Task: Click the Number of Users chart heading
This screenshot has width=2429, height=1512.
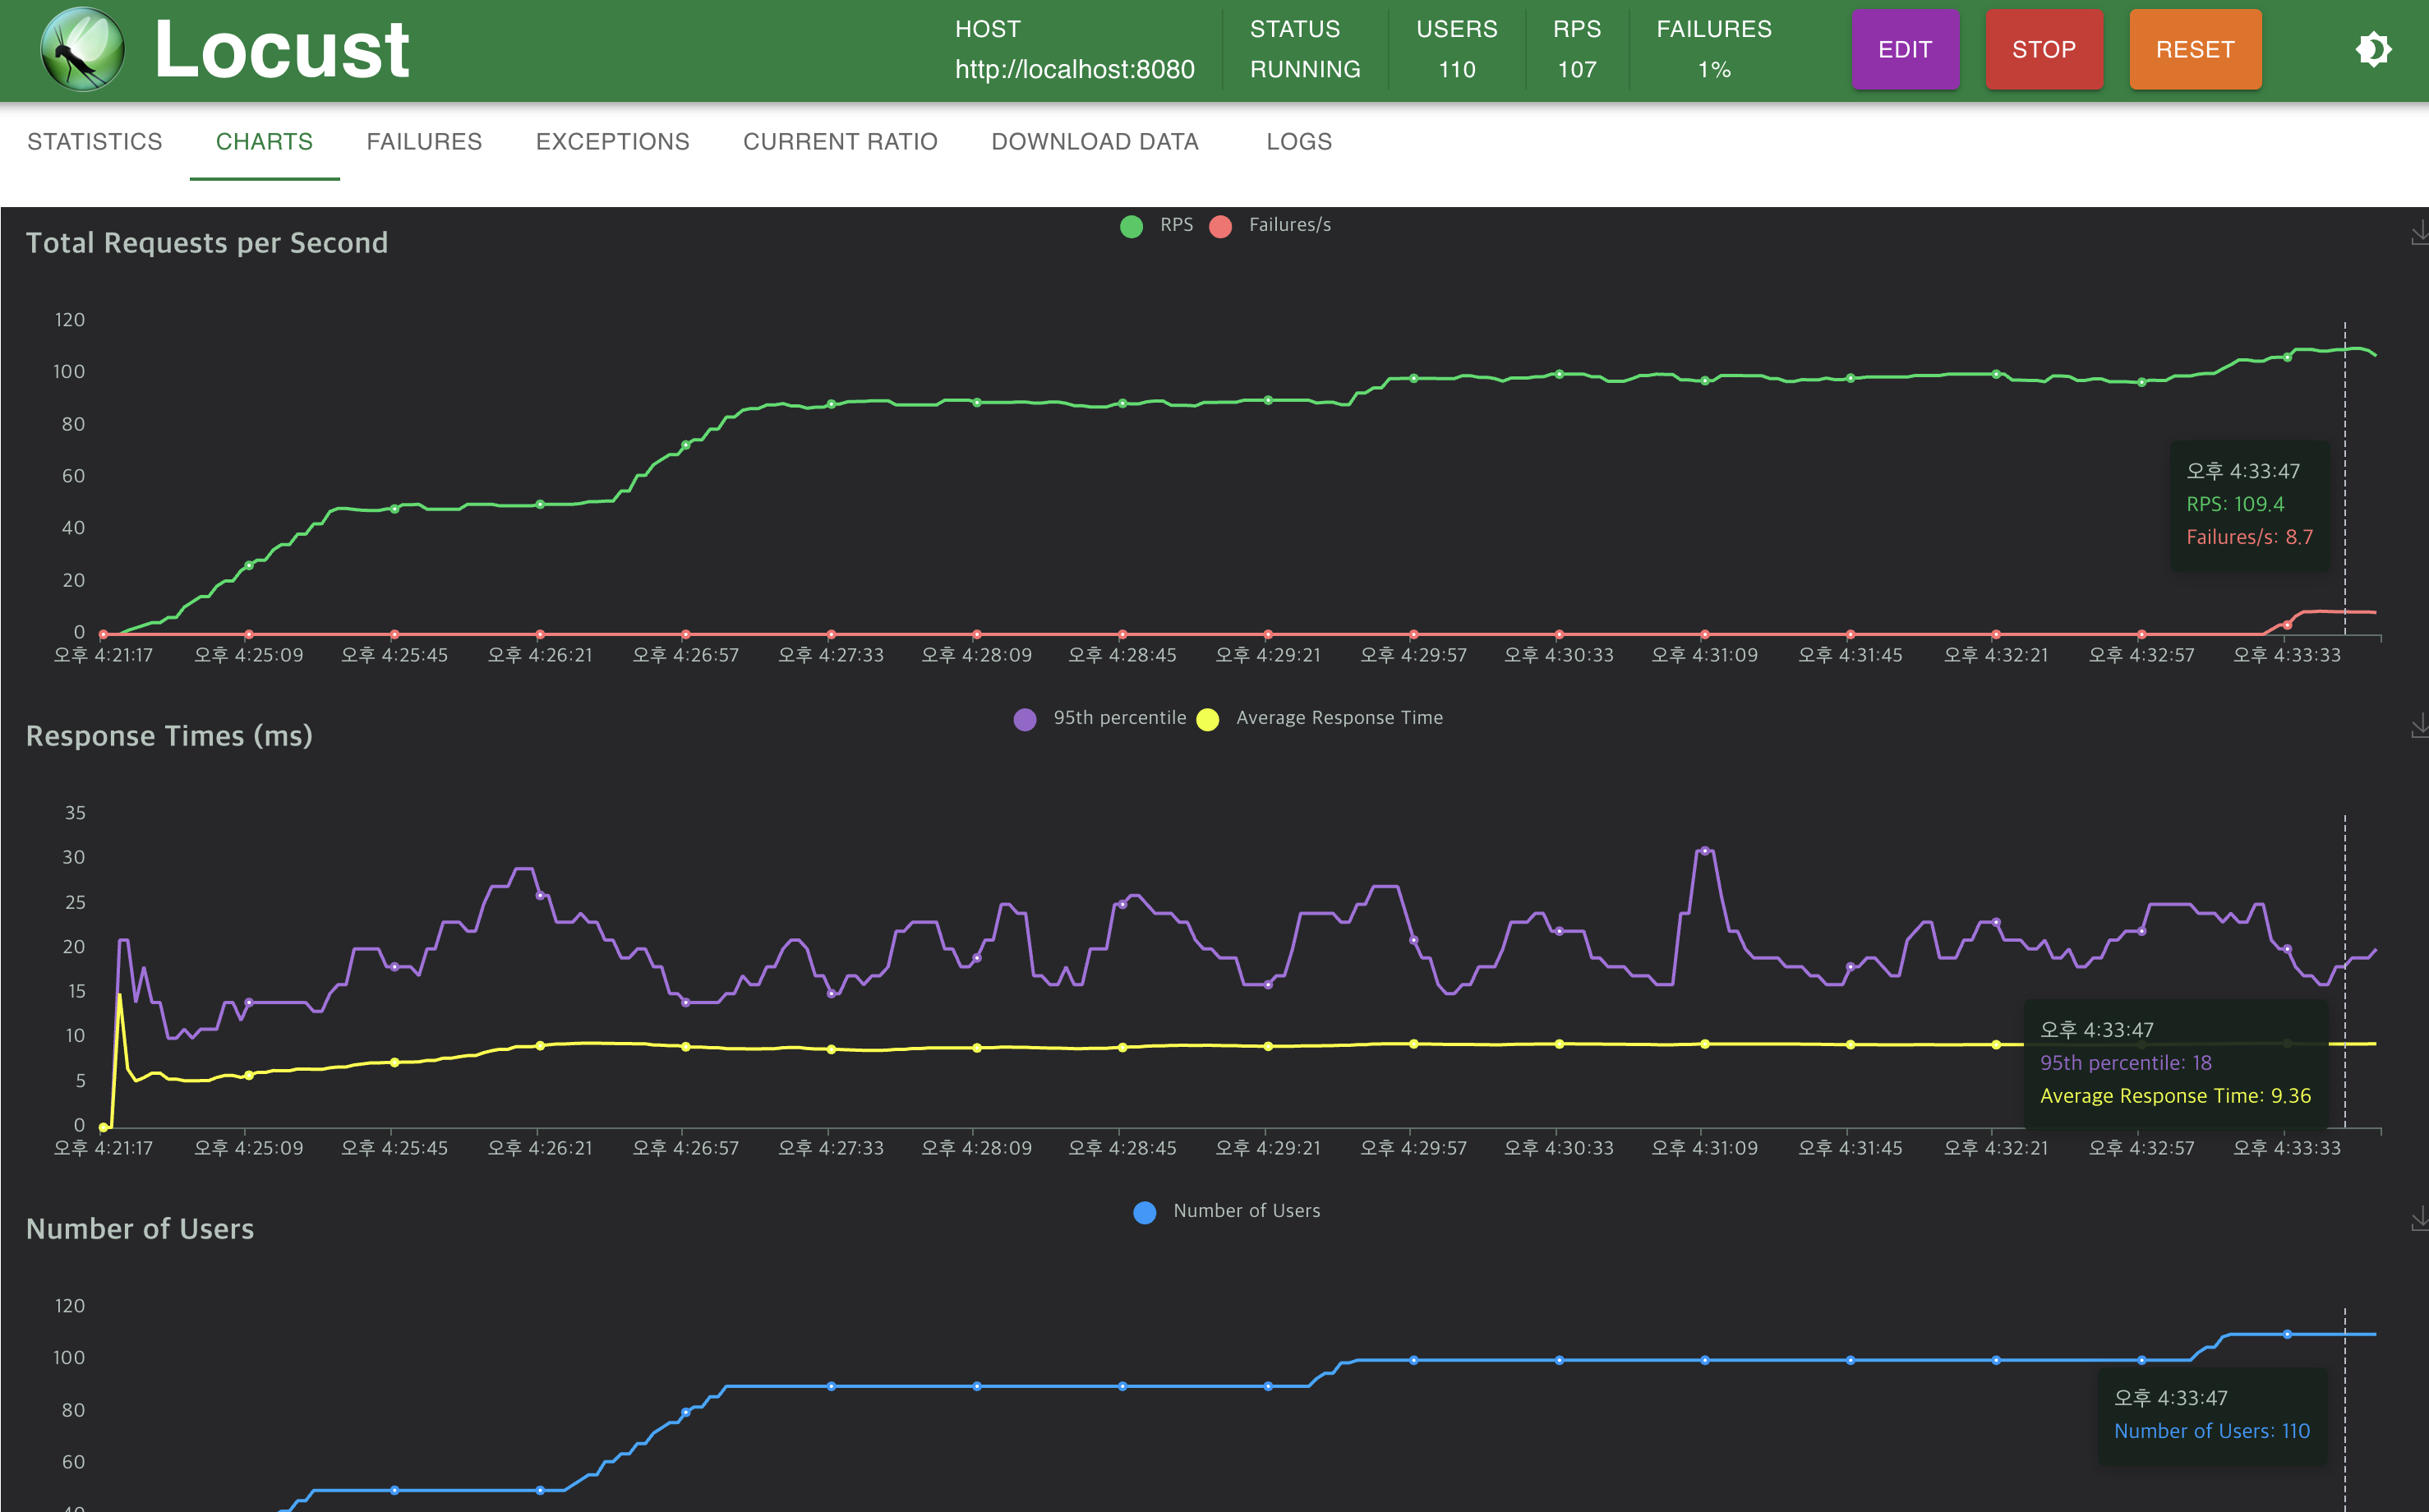Action: click(x=140, y=1229)
